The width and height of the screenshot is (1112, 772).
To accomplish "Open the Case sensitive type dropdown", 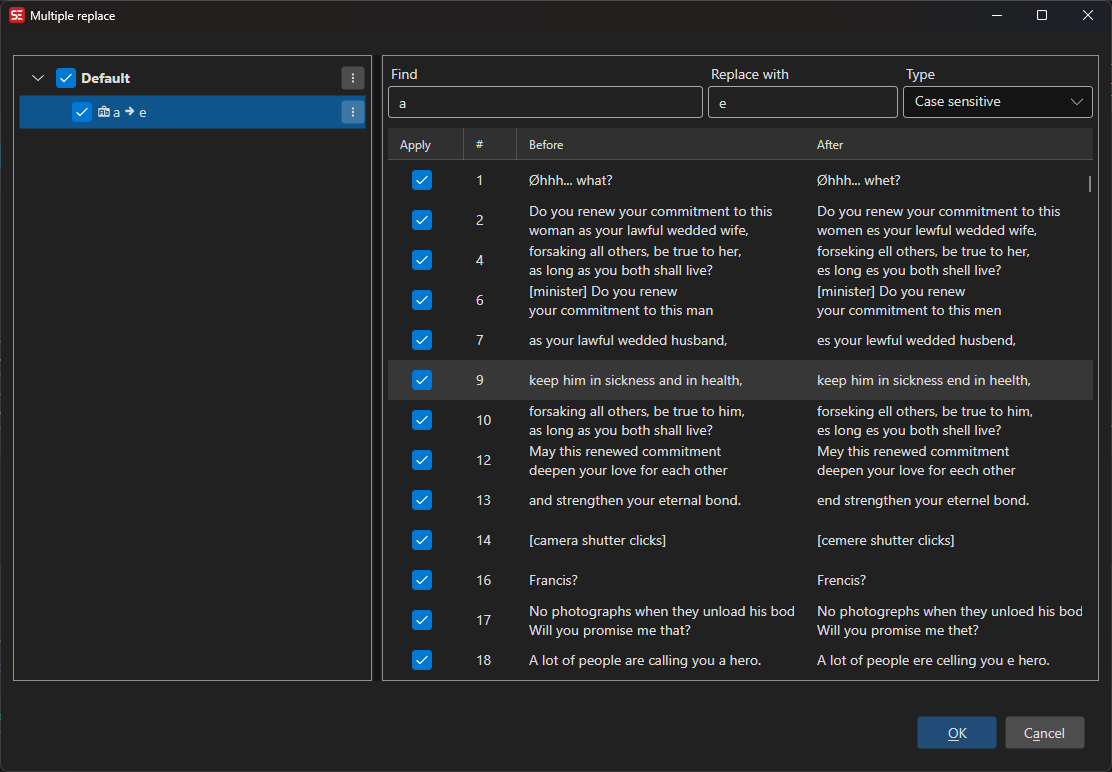I will [x=997, y=102].
